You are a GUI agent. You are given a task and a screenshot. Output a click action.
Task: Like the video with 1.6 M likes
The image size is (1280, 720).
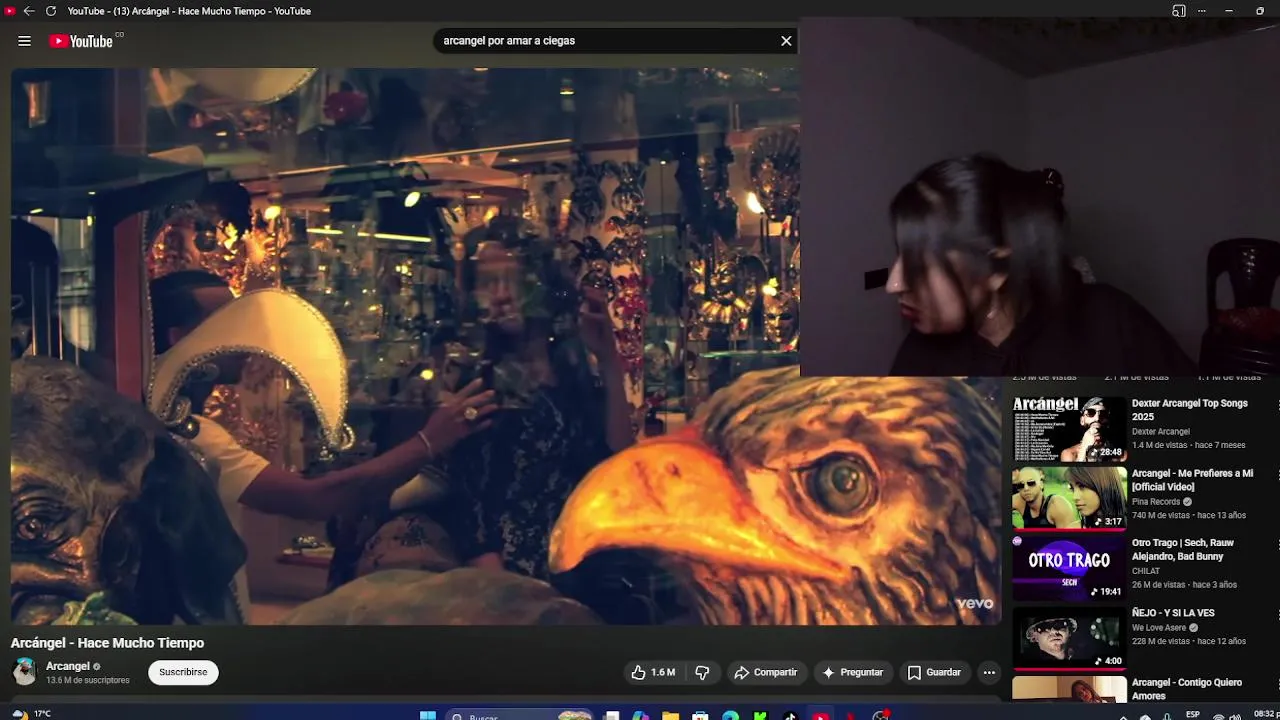tap(654, 672)
